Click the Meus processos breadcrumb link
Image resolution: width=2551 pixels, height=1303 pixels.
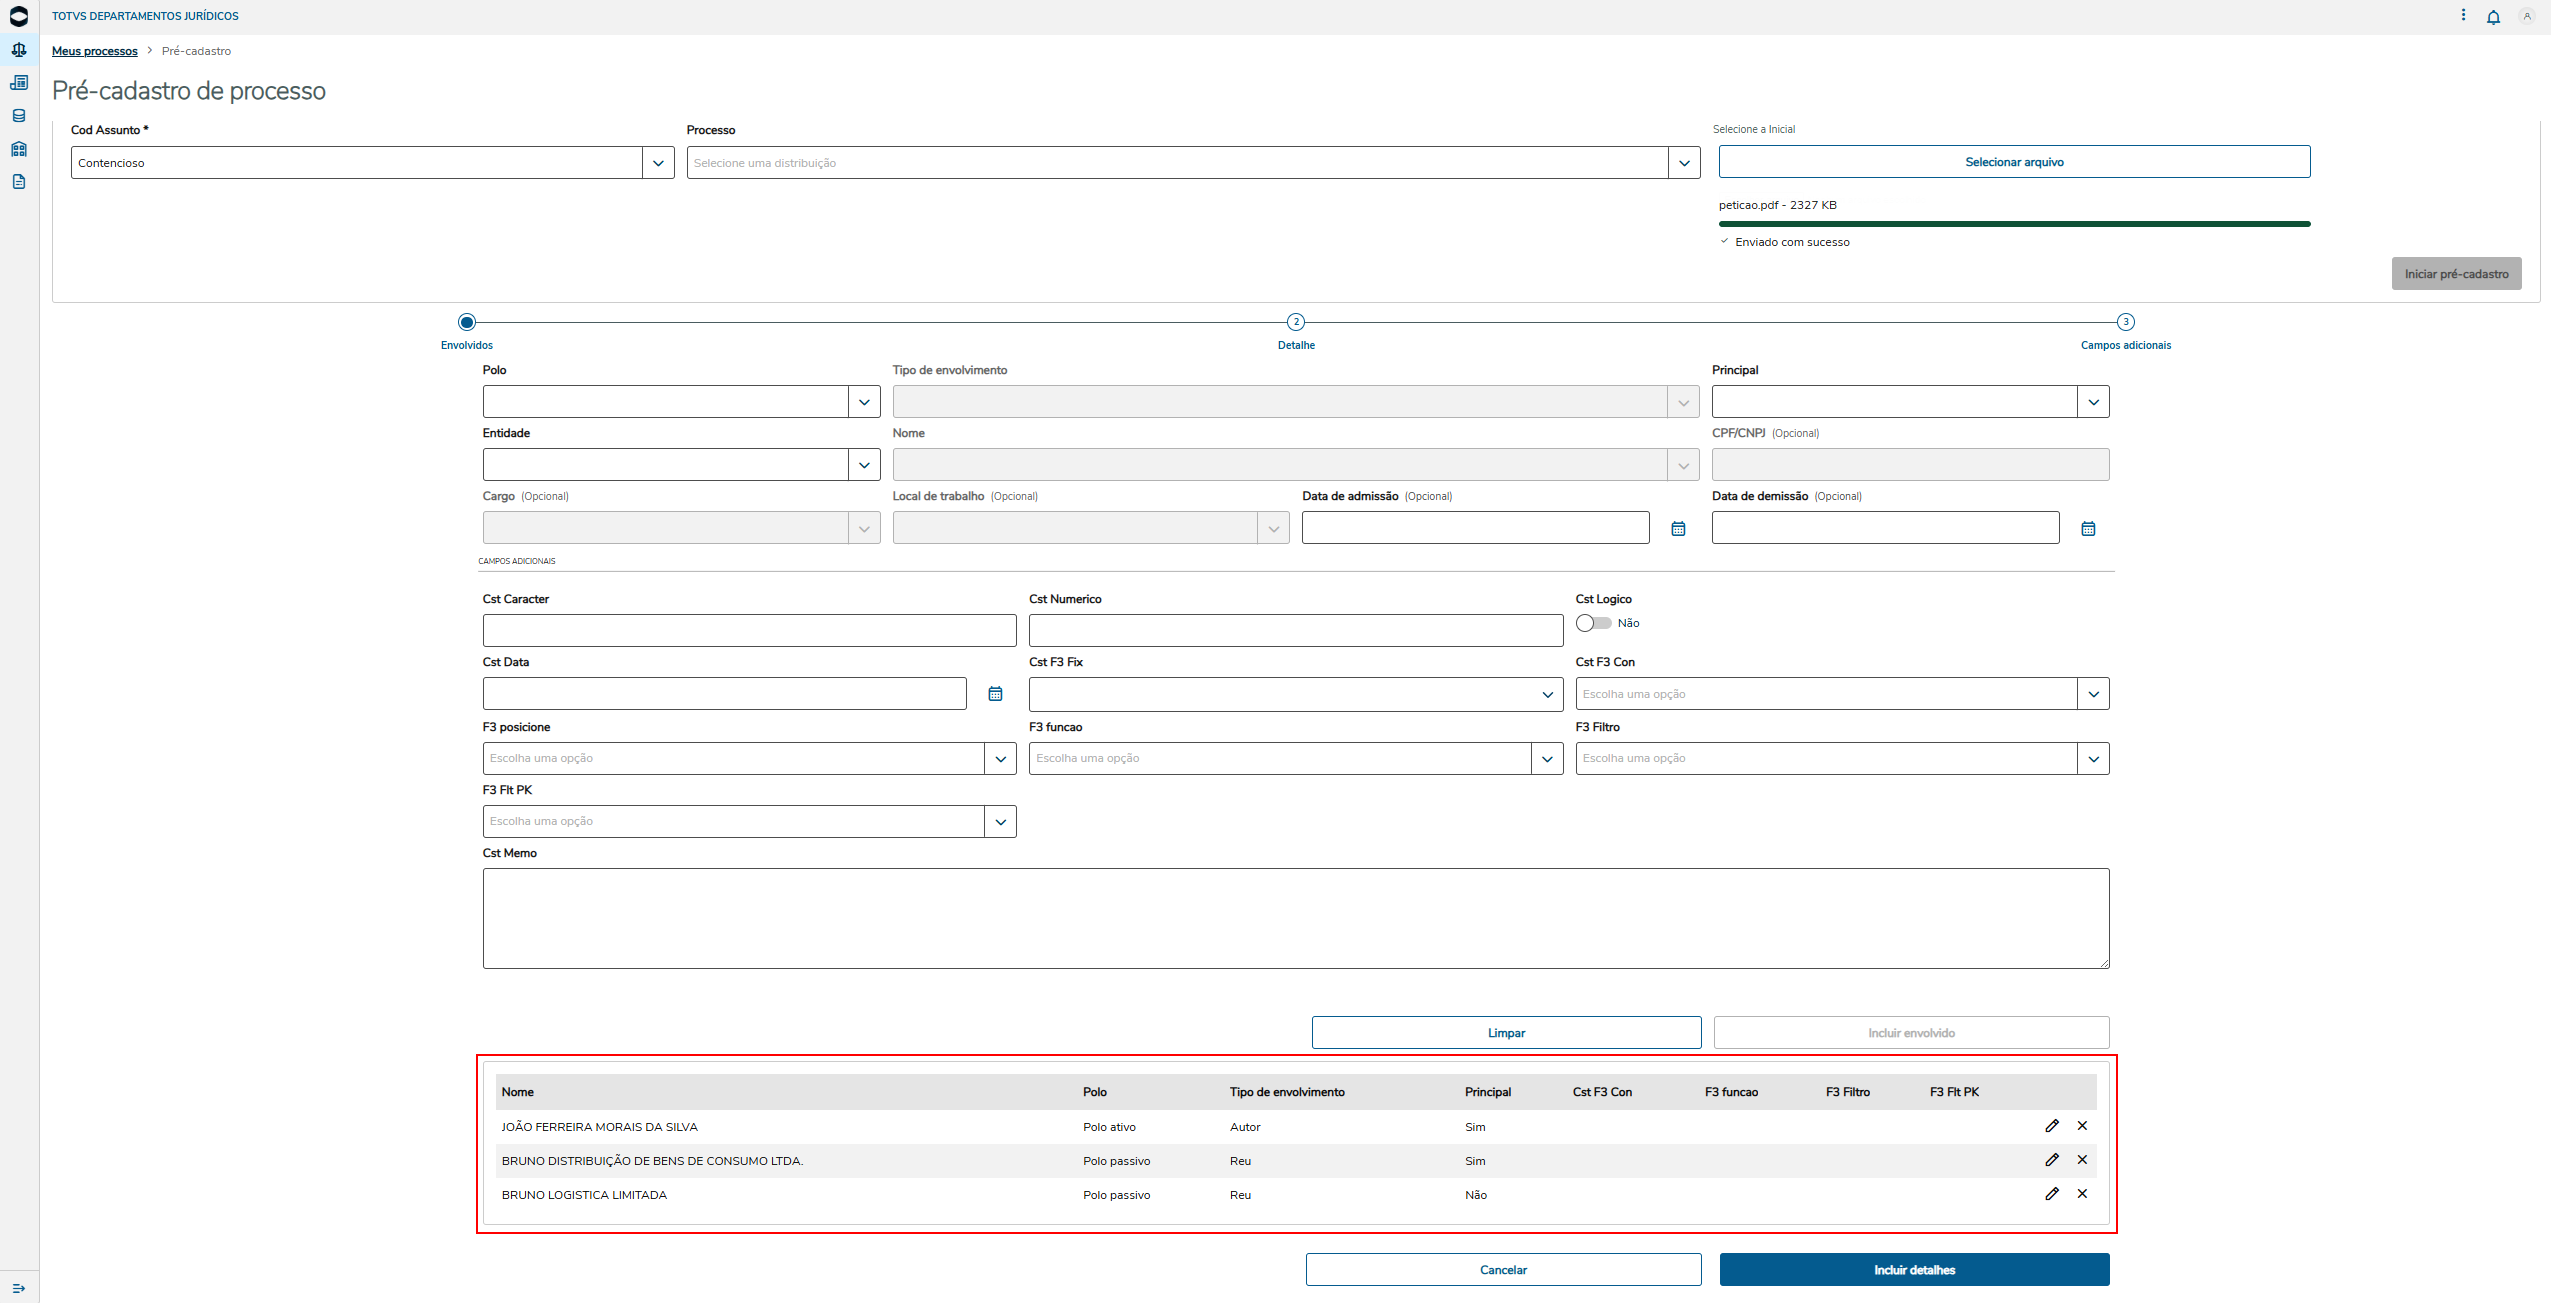pos(95,51)
